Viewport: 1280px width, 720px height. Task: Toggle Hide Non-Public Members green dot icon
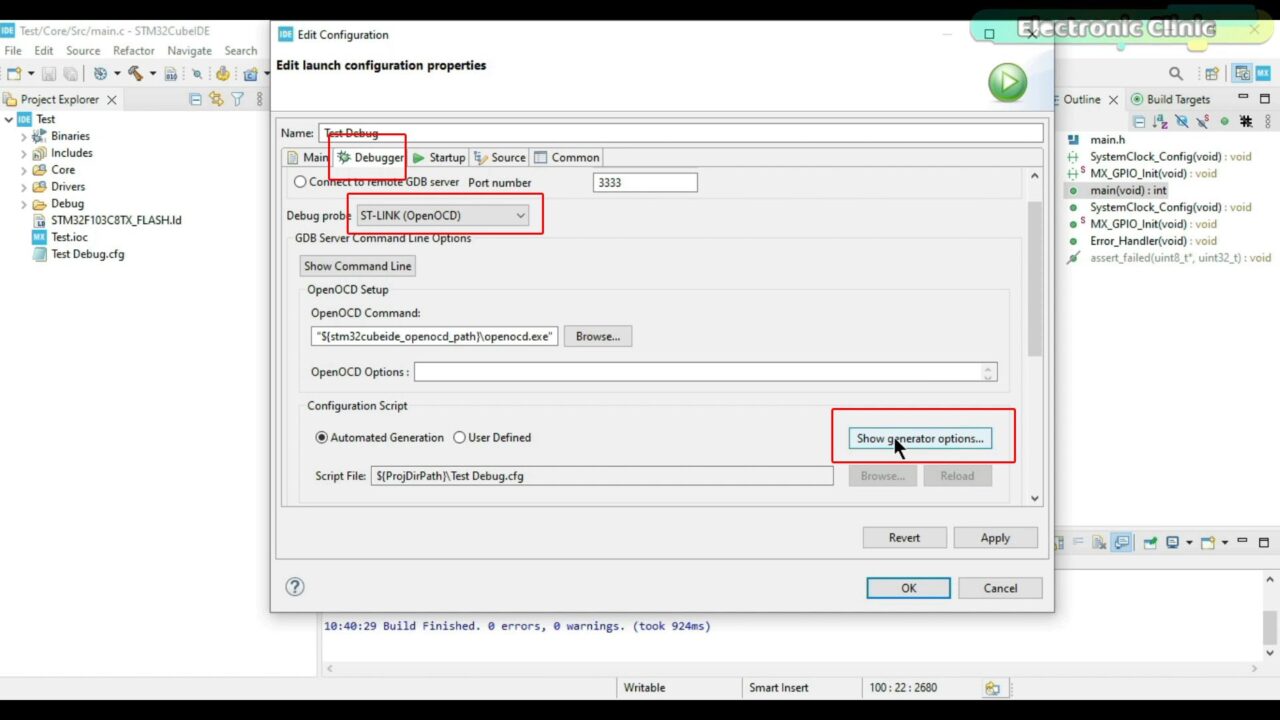coord(1224,121)
